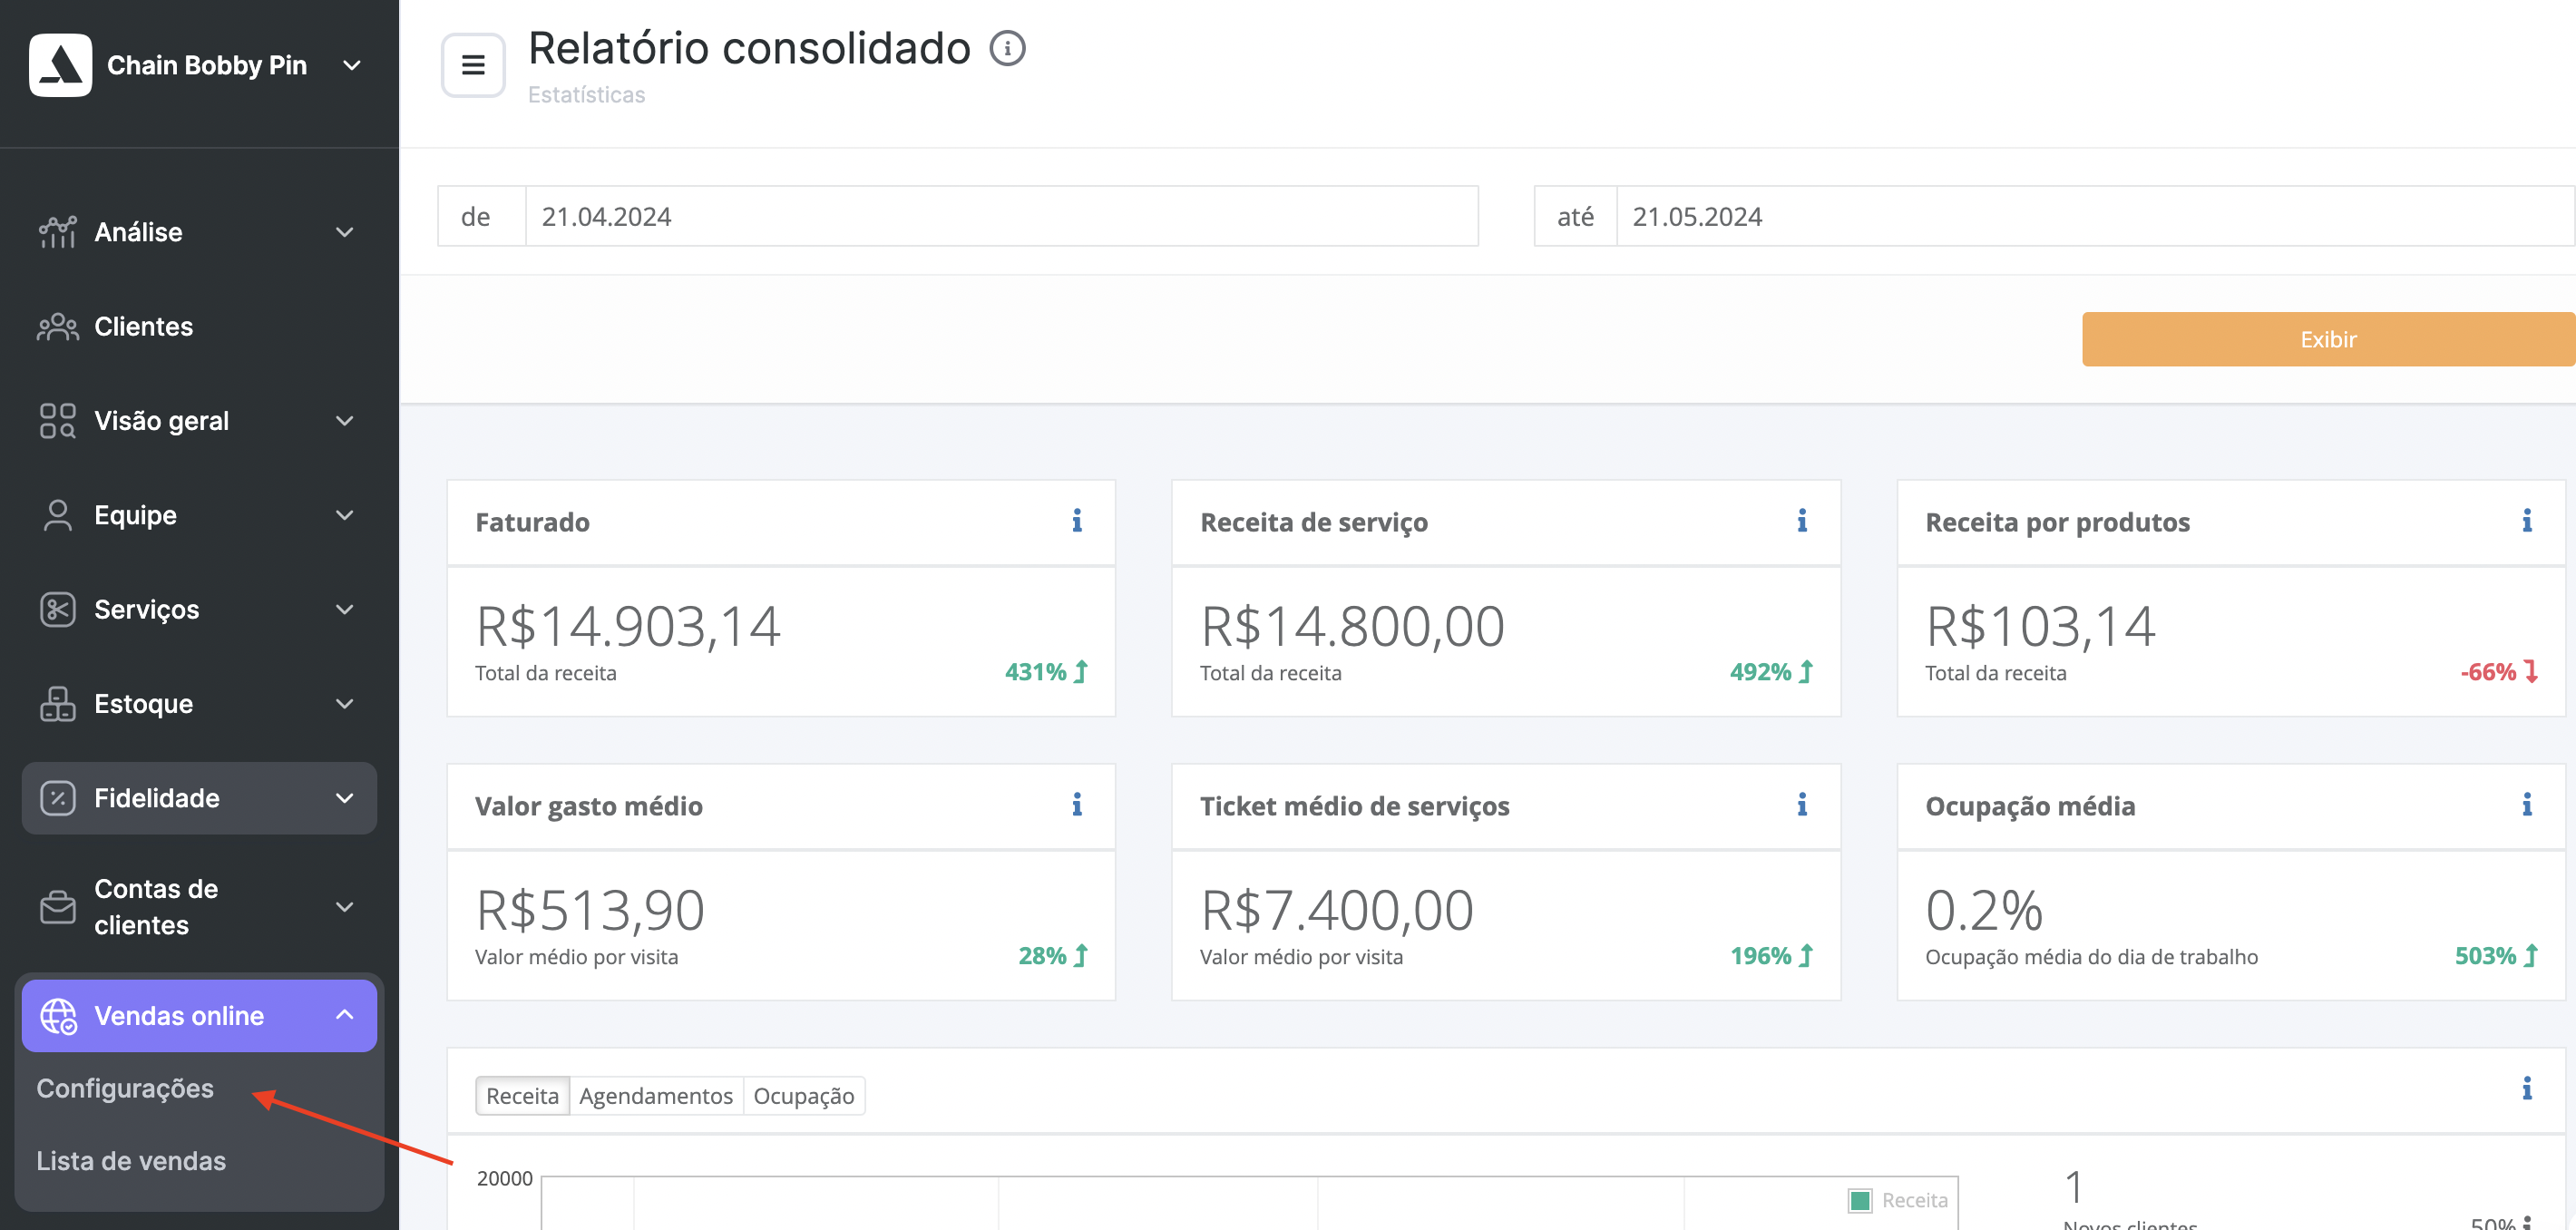Open Lista de vendas link
The image size is (2576, 1230).
pos(131,1161)
